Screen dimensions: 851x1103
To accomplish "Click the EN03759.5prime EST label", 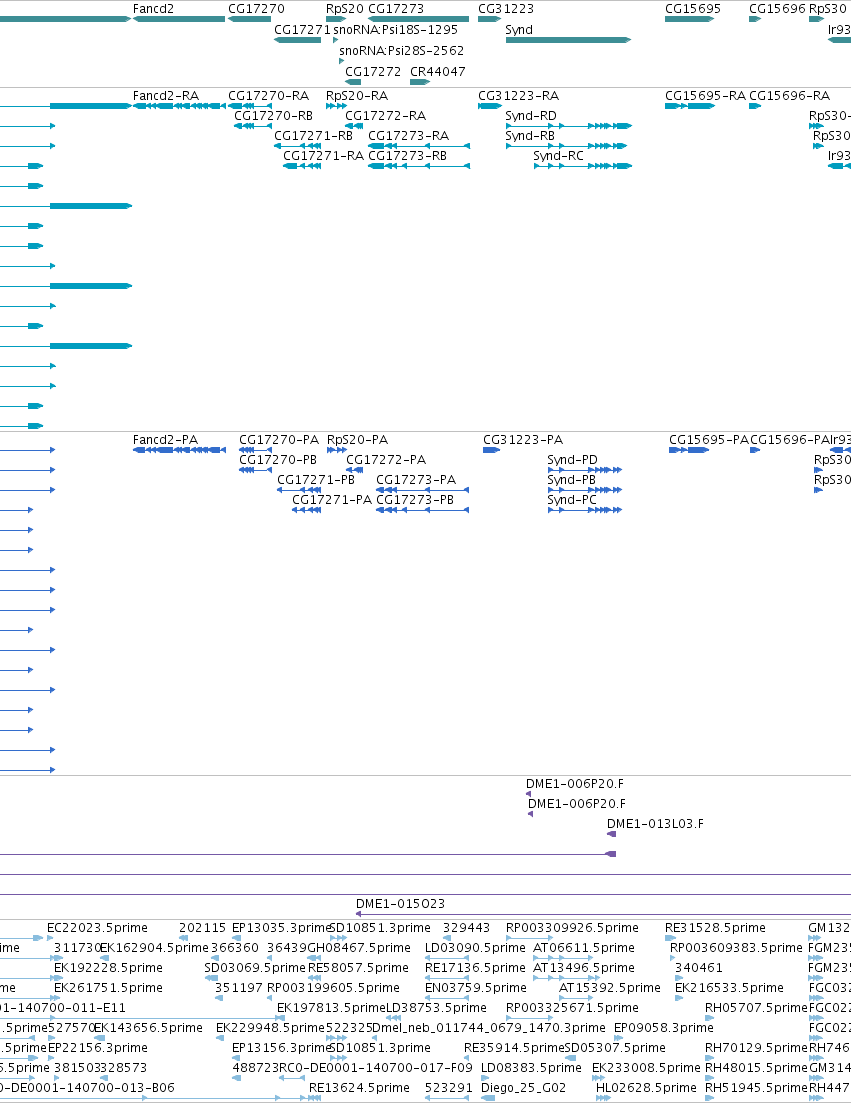I will 475,988.
